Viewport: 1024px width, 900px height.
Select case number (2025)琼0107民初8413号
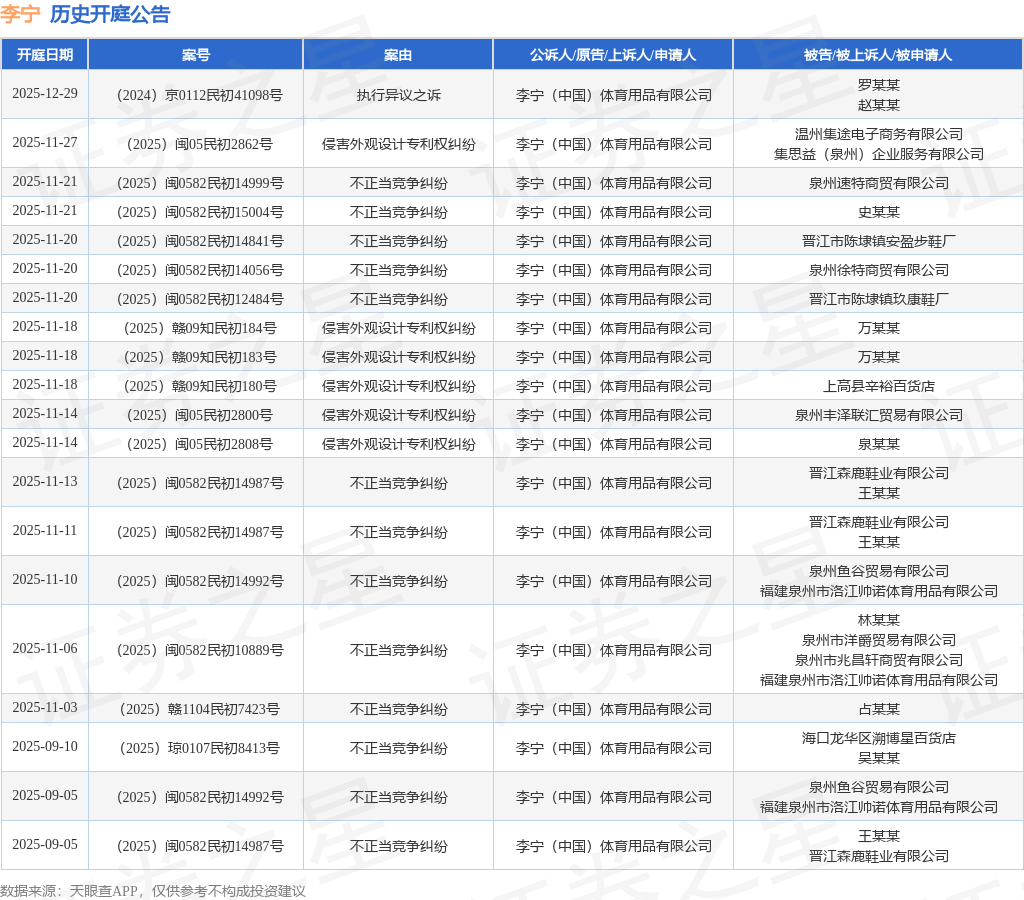[199, 748]
